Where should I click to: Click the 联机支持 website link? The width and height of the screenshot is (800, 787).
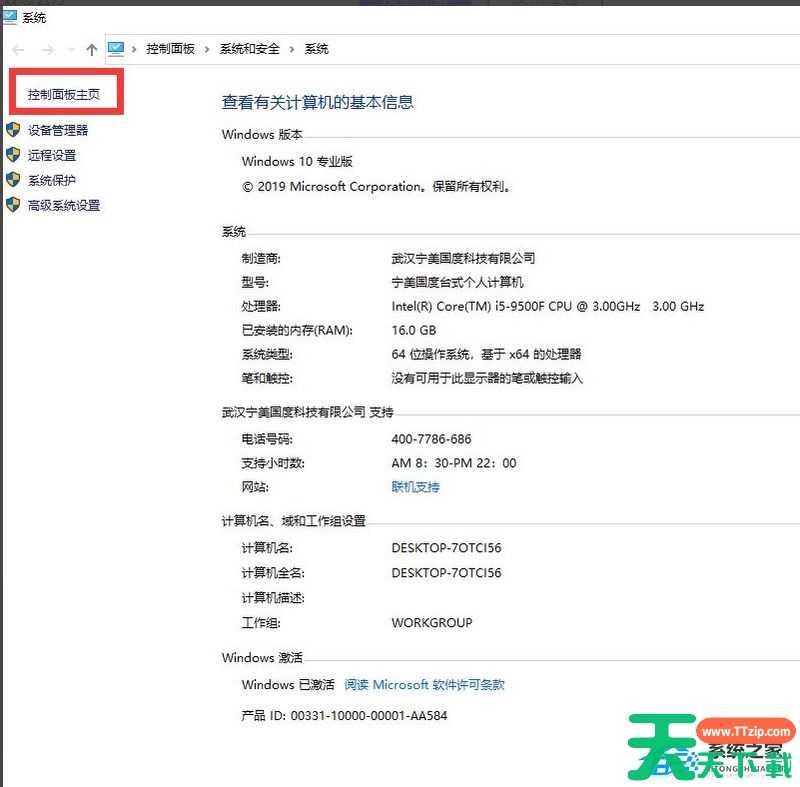[x=415, y=487]
